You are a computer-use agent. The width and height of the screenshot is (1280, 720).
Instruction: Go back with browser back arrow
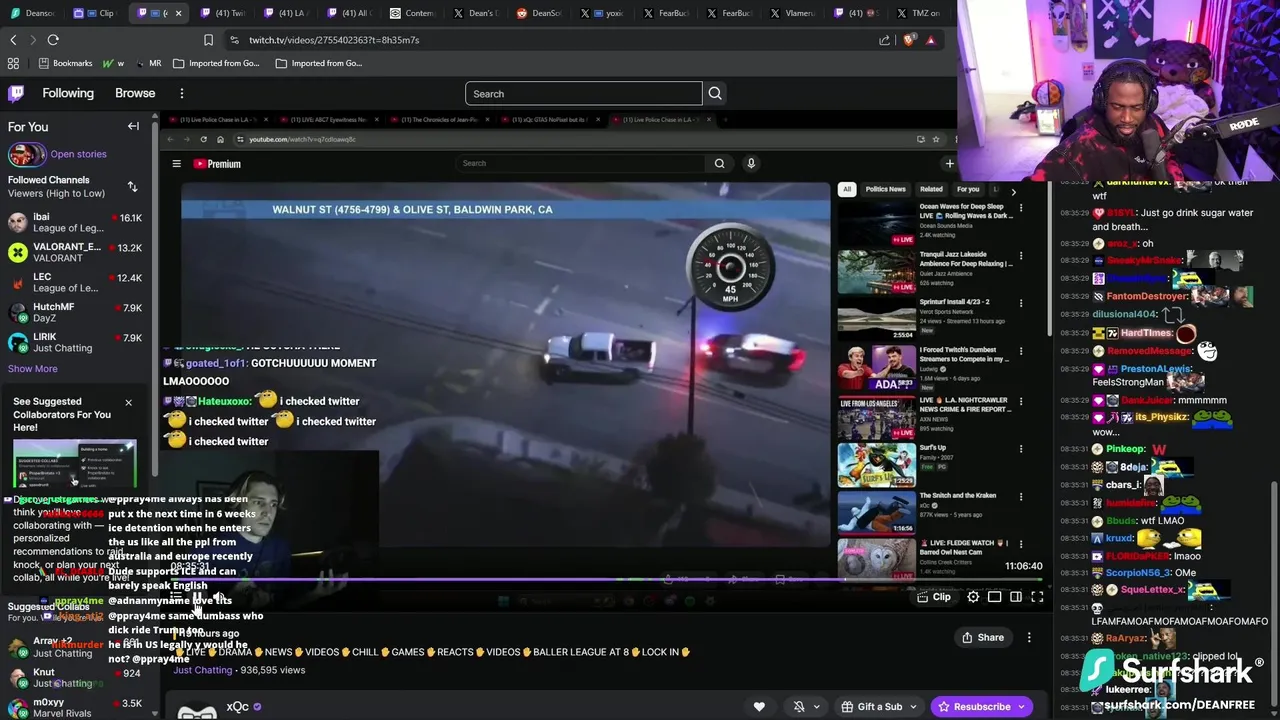pyautogui.click(x=13, y=40)
